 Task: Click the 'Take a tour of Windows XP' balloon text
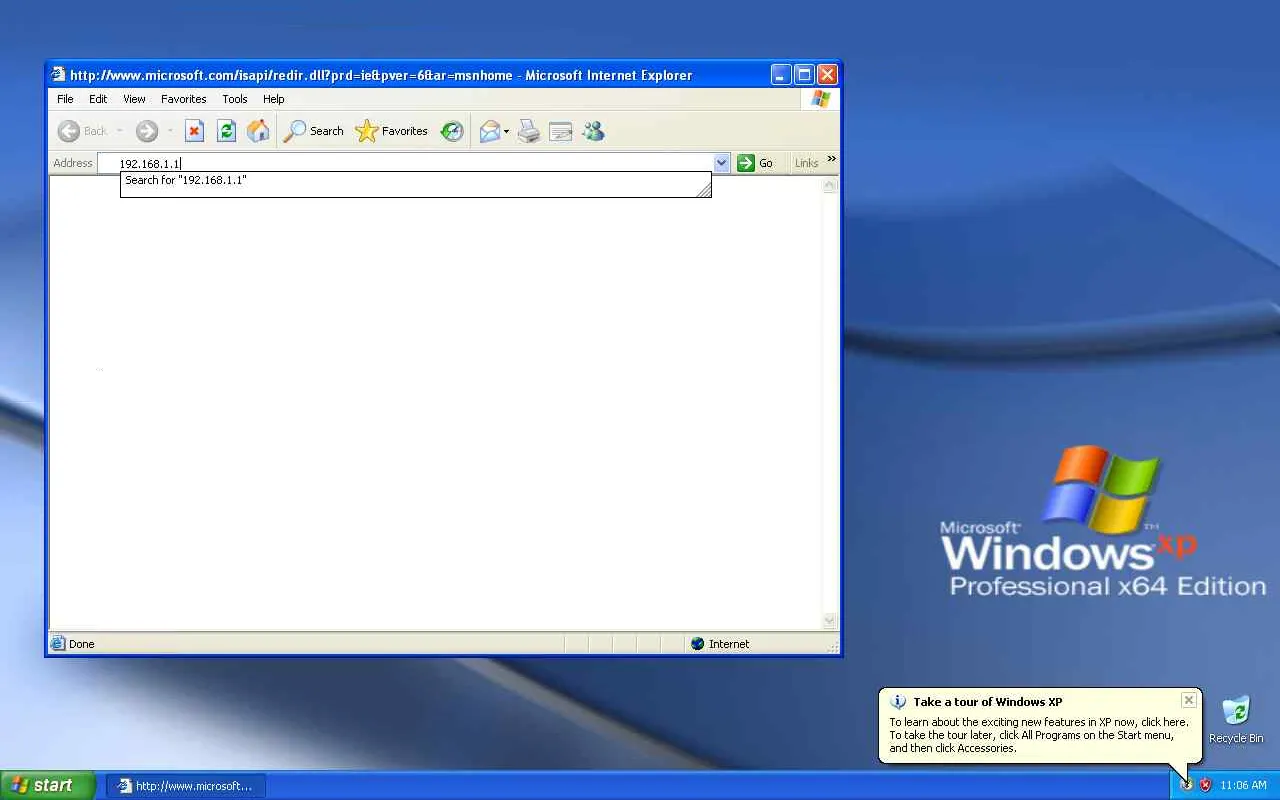(987, 702)
